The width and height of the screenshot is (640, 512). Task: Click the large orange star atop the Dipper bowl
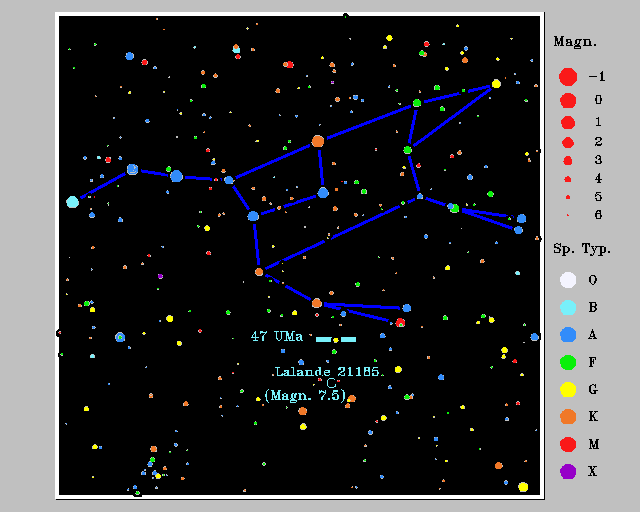pos(318,141)
